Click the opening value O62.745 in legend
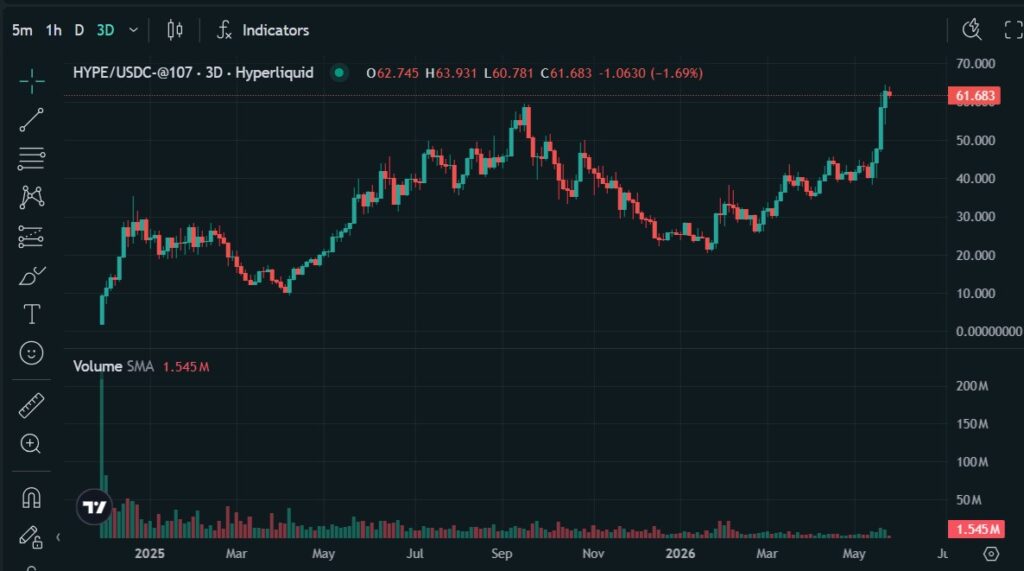Image resolution: width=1024 pixels, height=571 pixels. pos(392,73)
